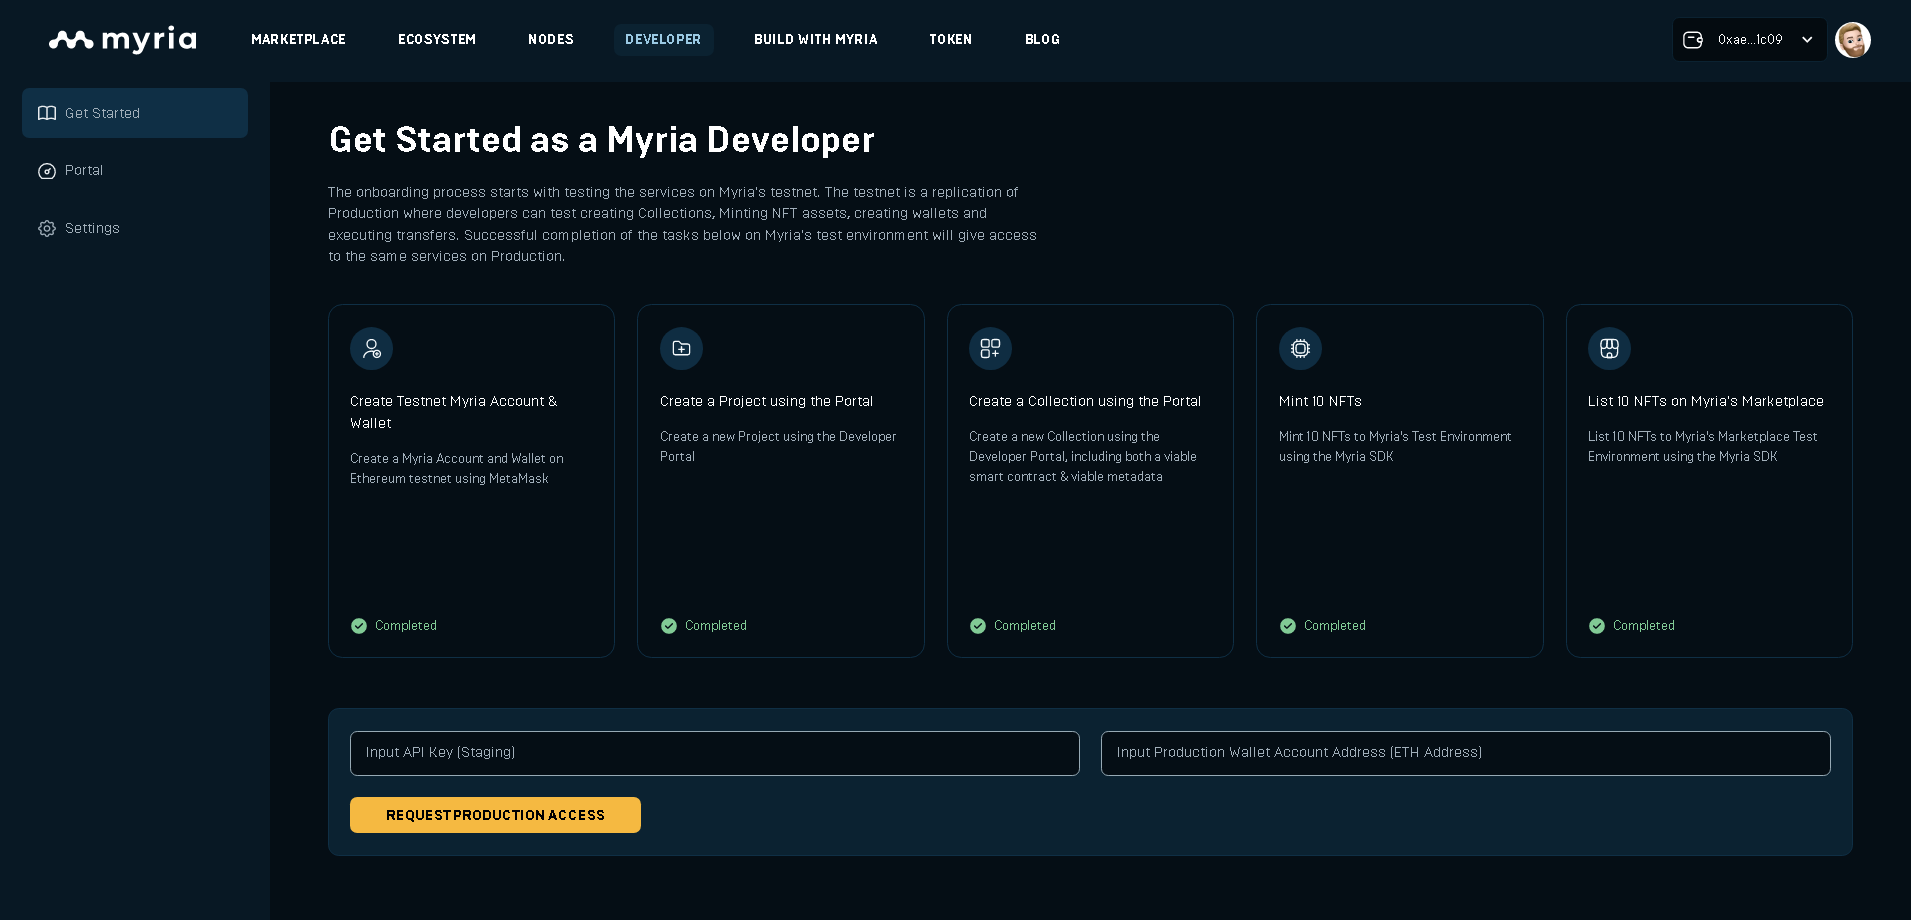Open the Token nav item

(951, 40)
